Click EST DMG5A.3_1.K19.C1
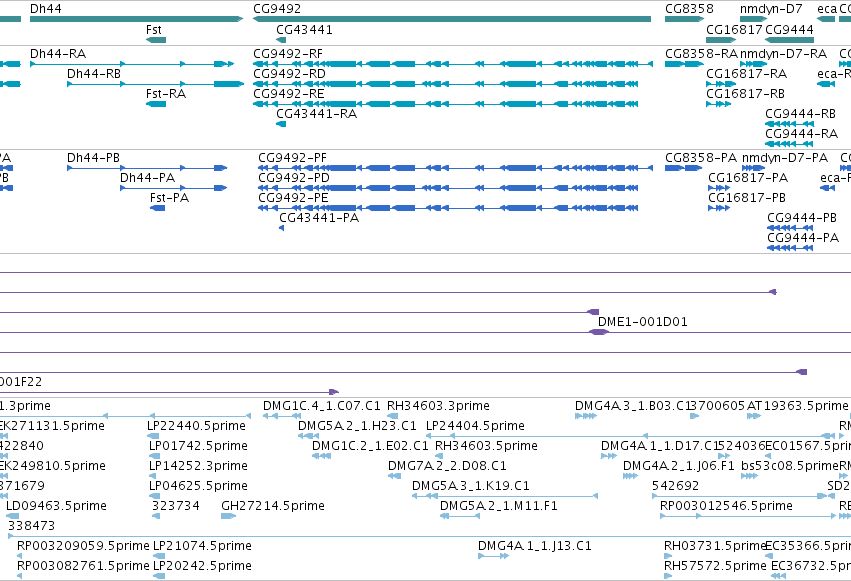 505,496
